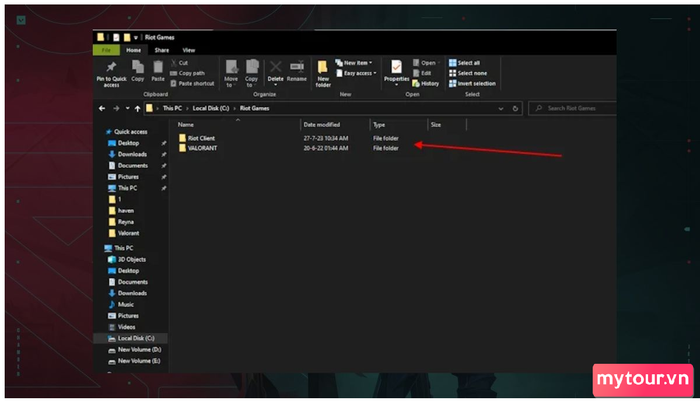Choose Paste shortcut in the ribbon
This screenshot has width=700, height=405.
192,84
